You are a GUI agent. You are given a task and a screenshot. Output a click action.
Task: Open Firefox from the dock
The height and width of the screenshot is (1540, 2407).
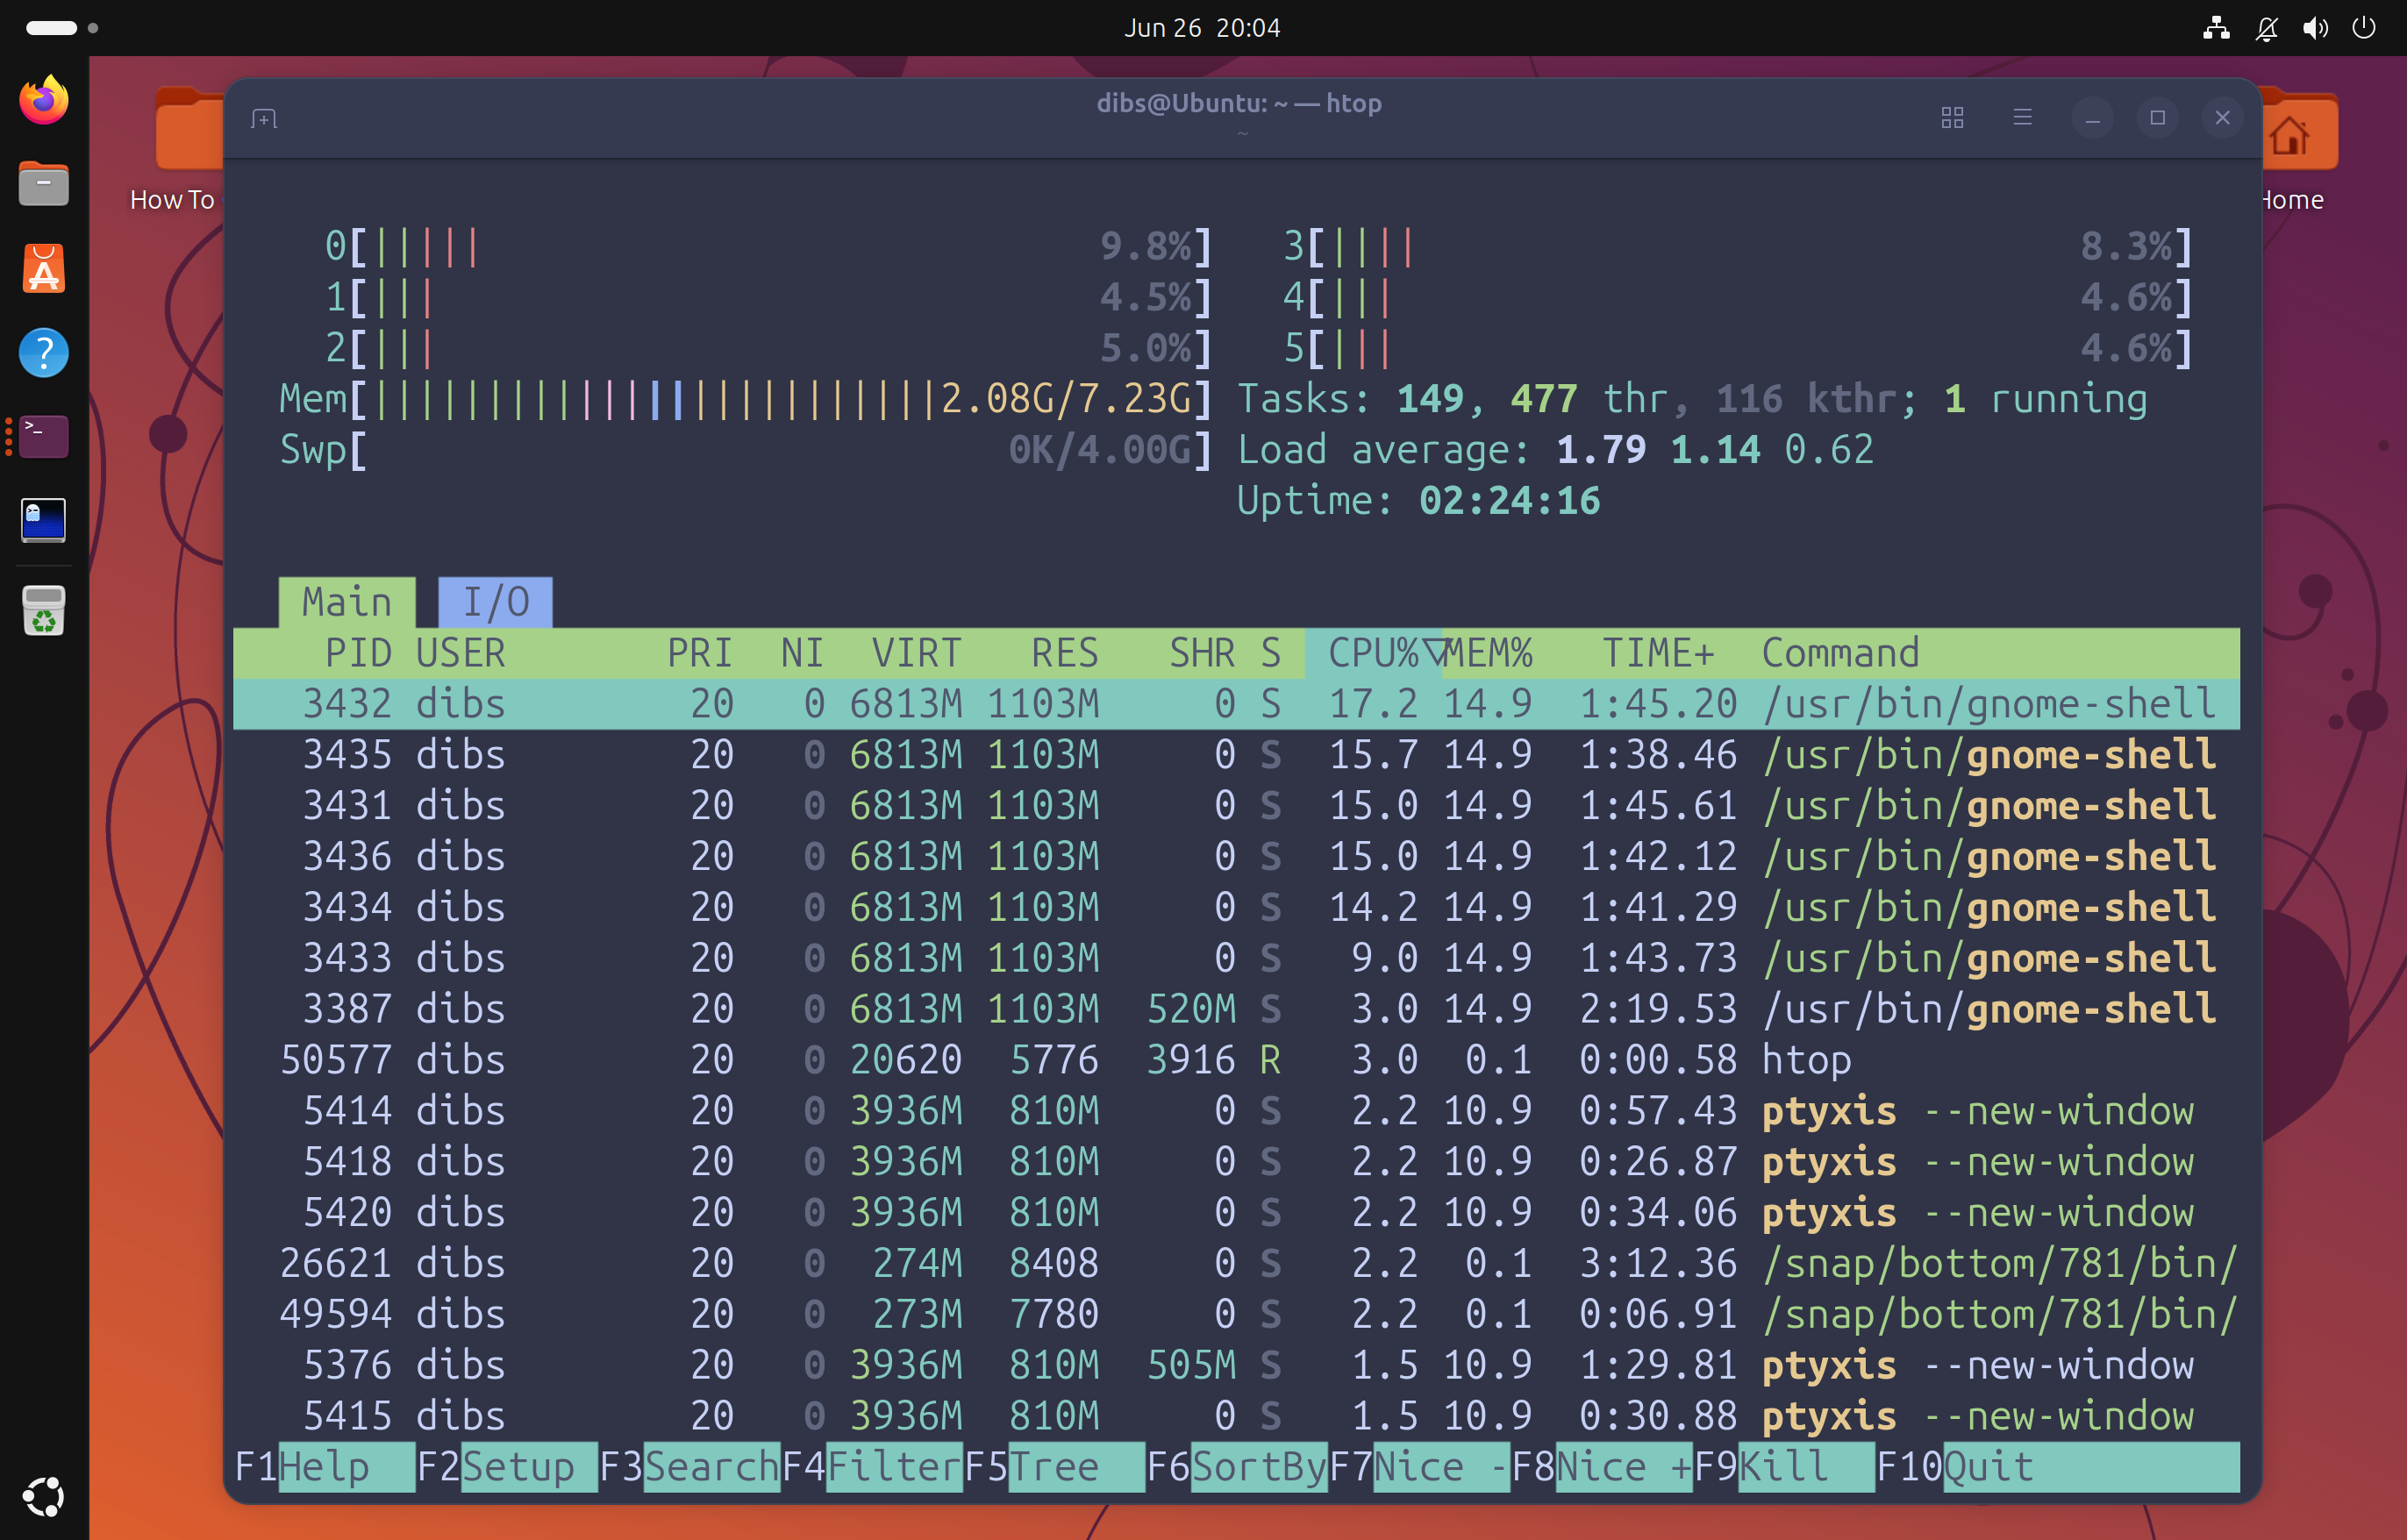(44, 101)
